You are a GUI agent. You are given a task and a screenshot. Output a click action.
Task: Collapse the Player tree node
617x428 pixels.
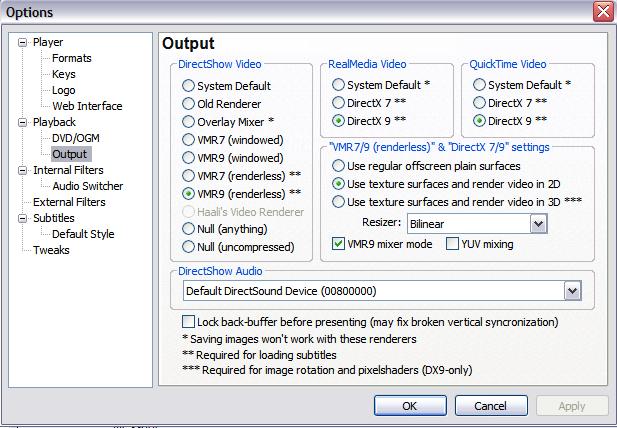[x=22, y=42]
